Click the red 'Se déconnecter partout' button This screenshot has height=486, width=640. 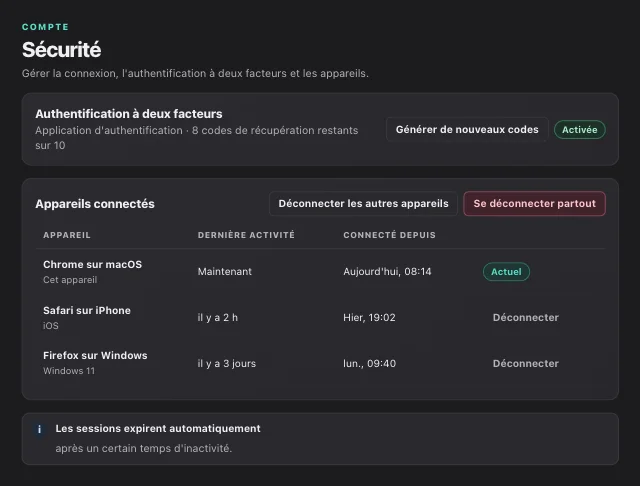pyautogui.click(x=534, y=204)
